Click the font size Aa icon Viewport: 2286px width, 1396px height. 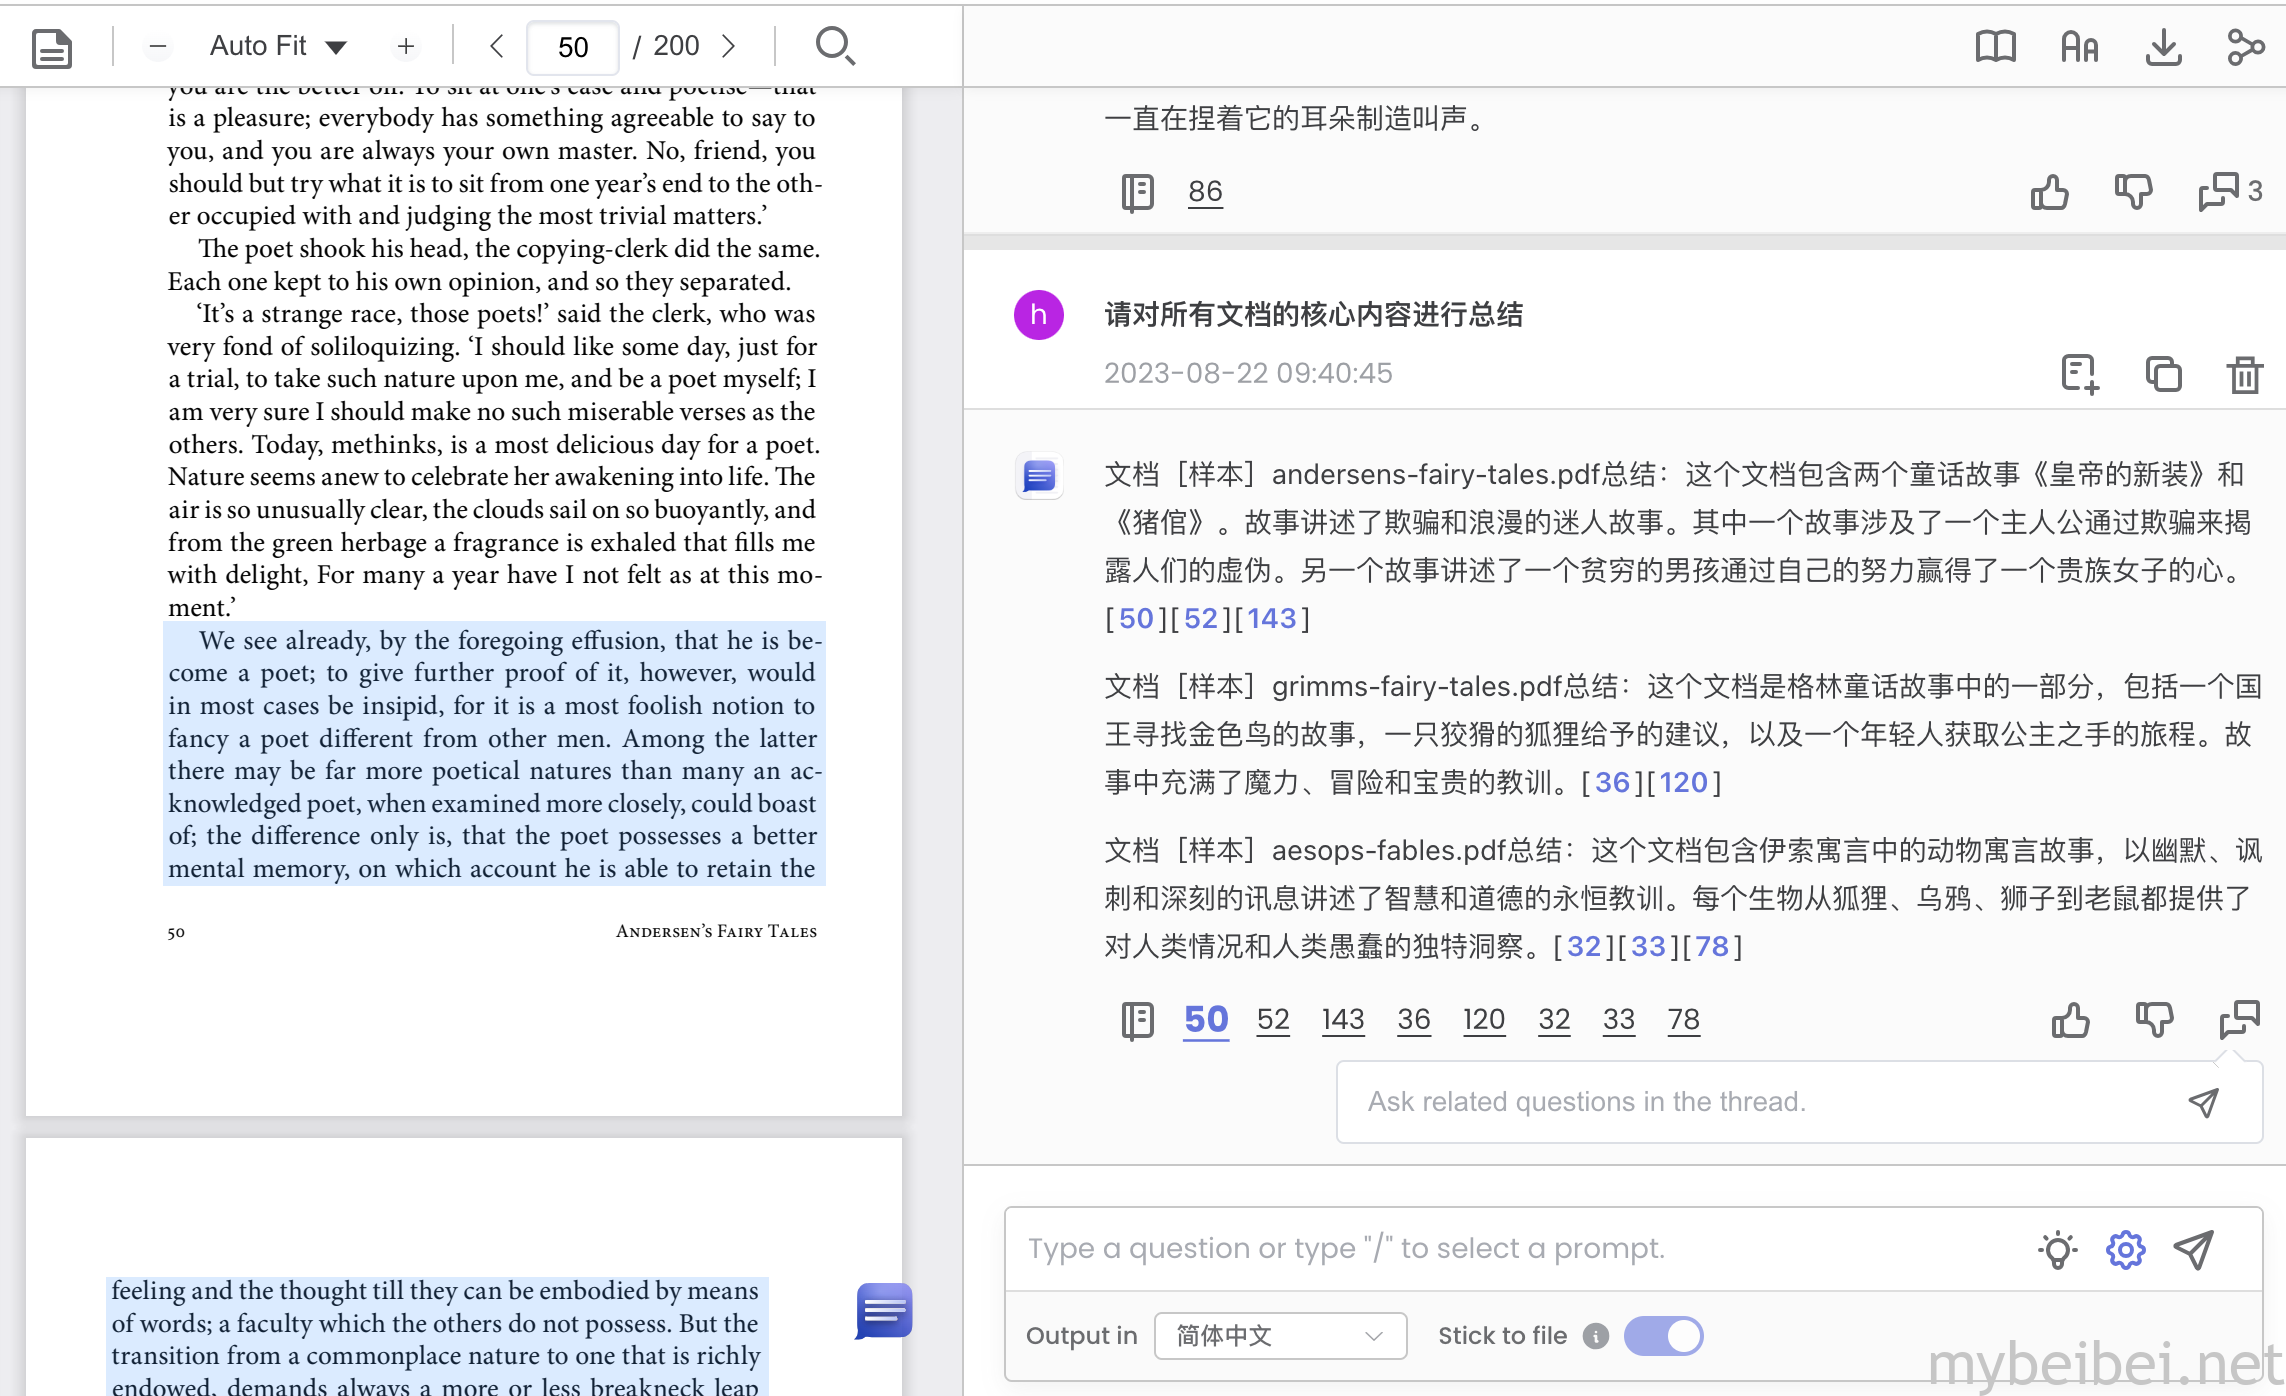coord(2080,47)
